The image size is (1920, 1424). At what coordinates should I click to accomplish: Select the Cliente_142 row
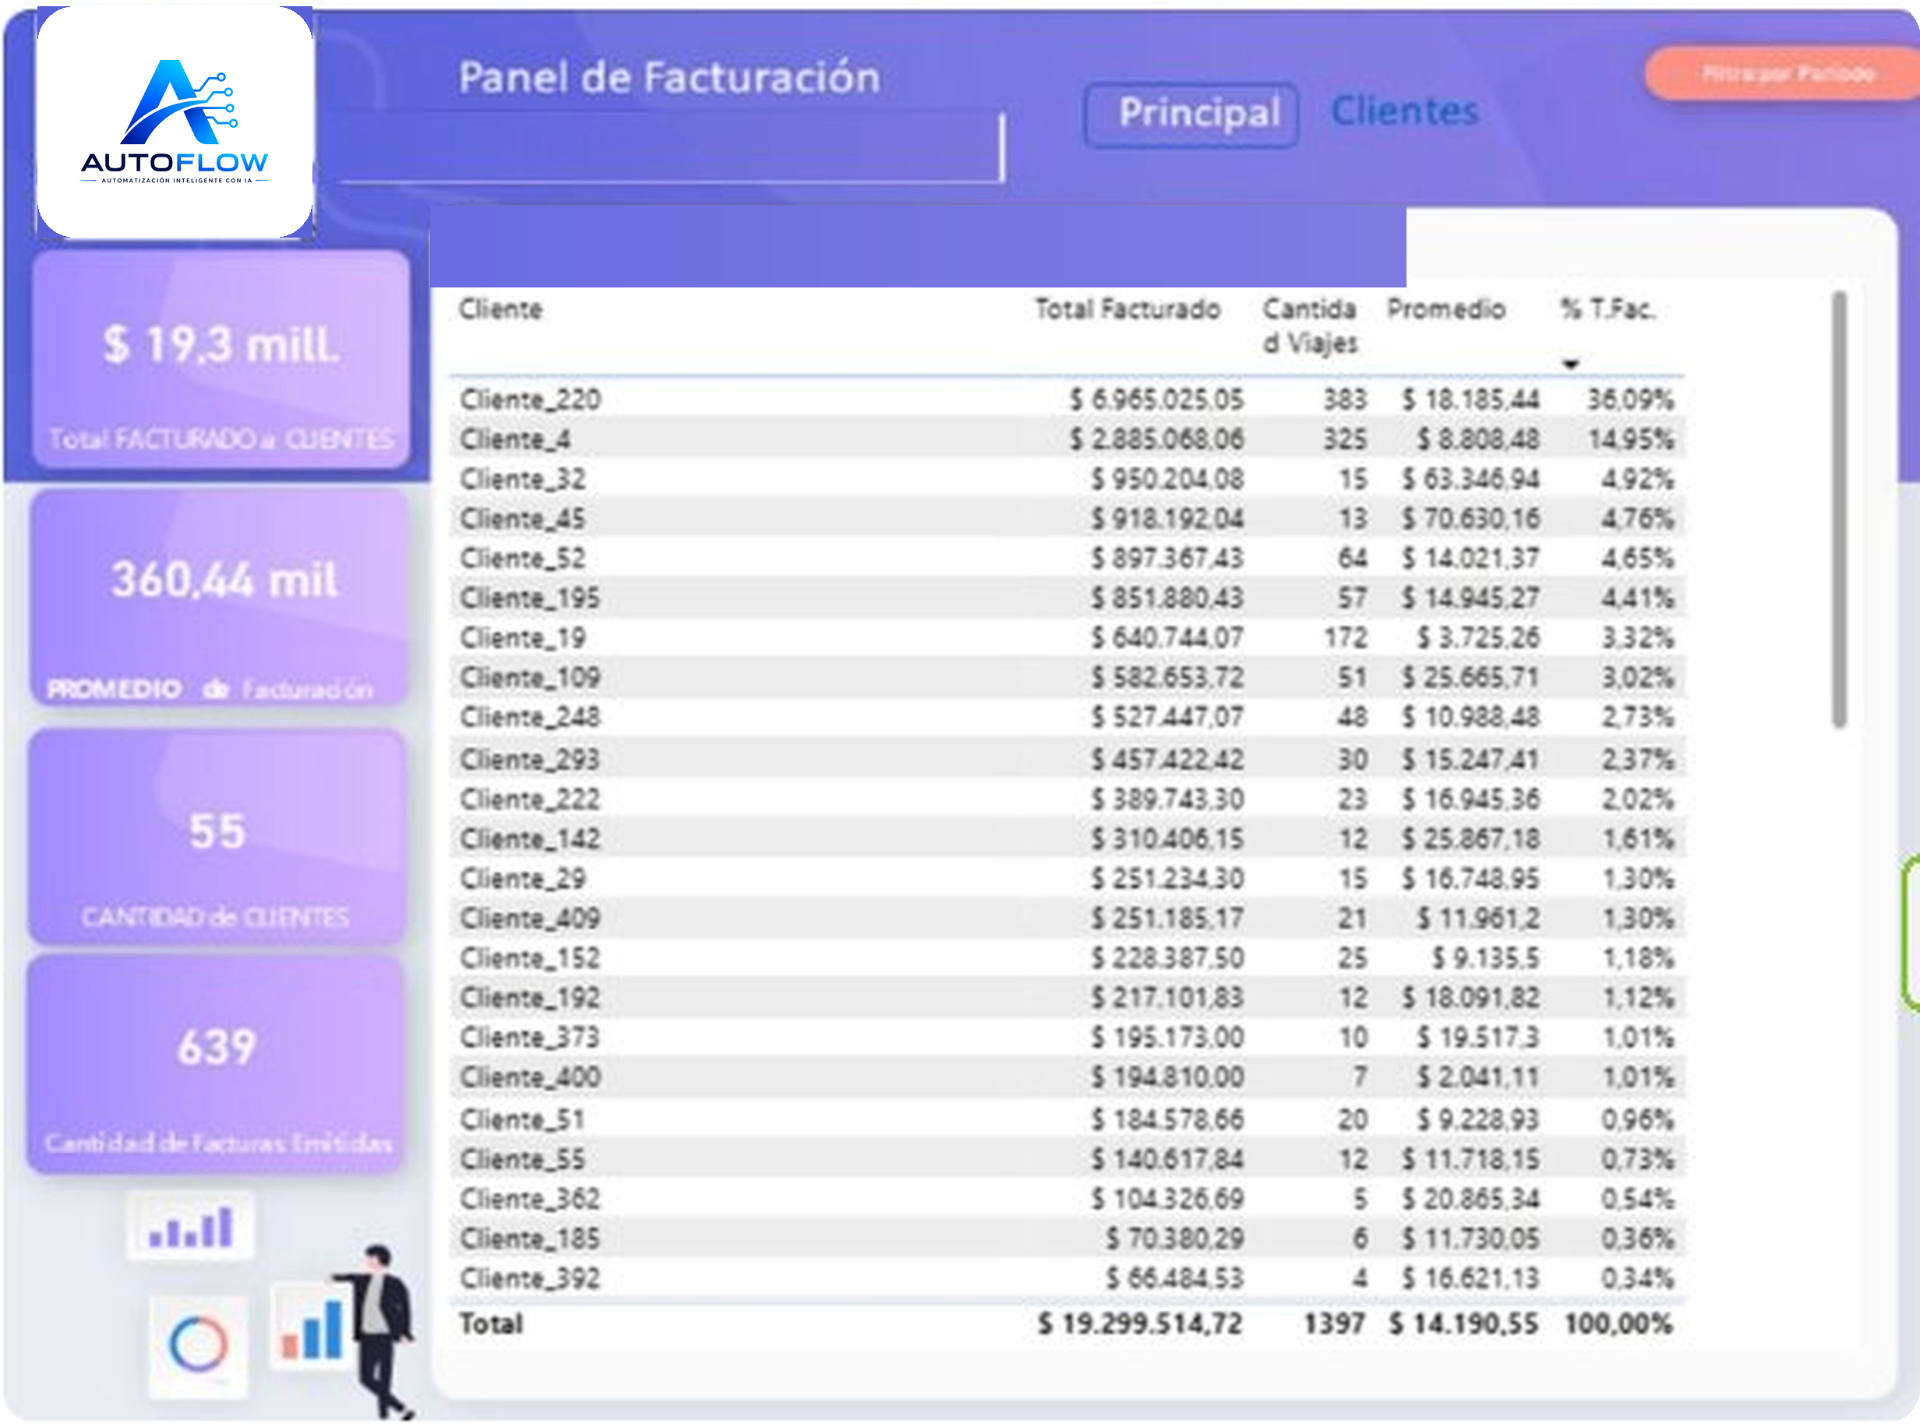click(1067, 838)
